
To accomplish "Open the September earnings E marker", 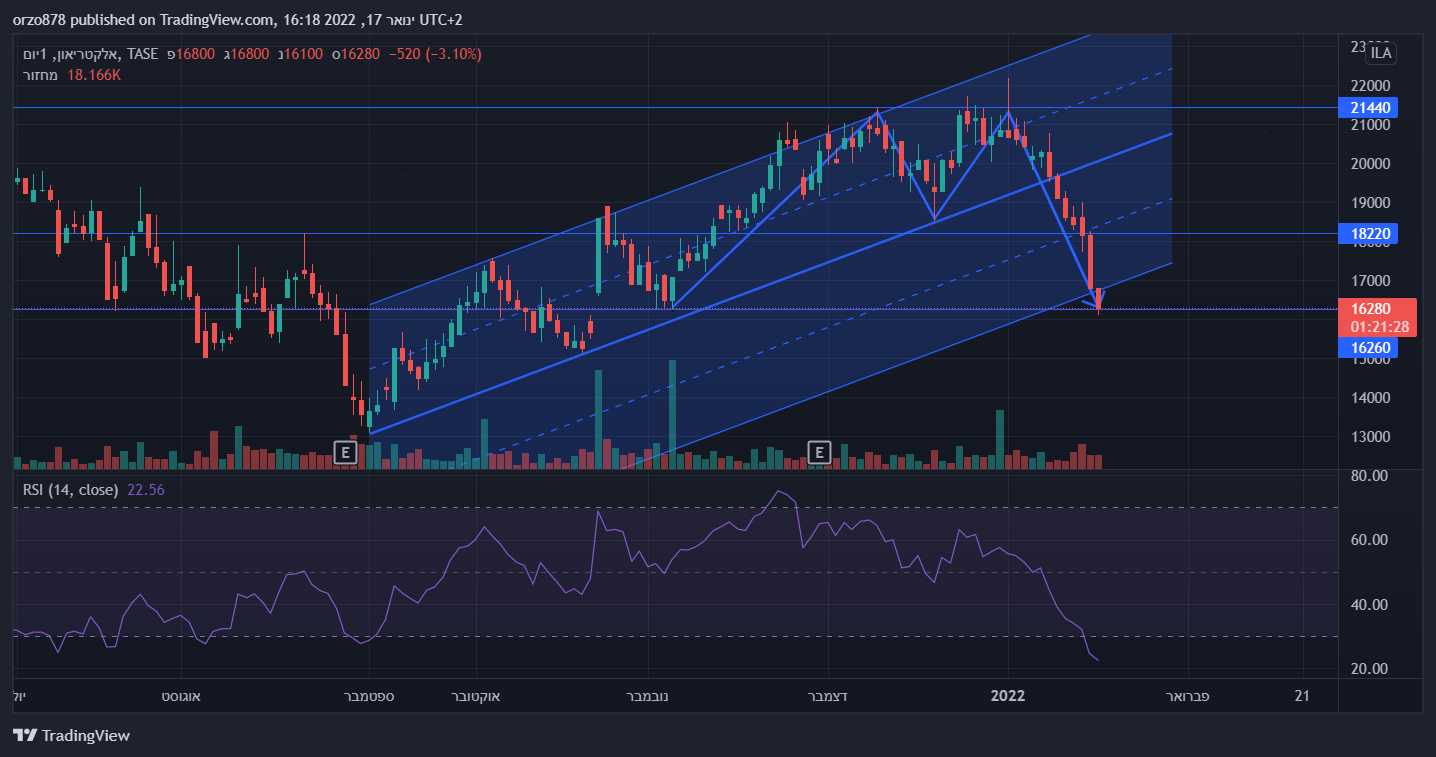I will pos(345,452).
